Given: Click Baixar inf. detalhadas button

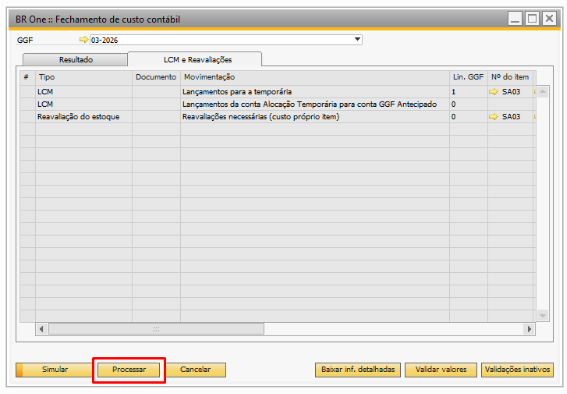Looking at the screenshot, I should [x=358, y=369].
